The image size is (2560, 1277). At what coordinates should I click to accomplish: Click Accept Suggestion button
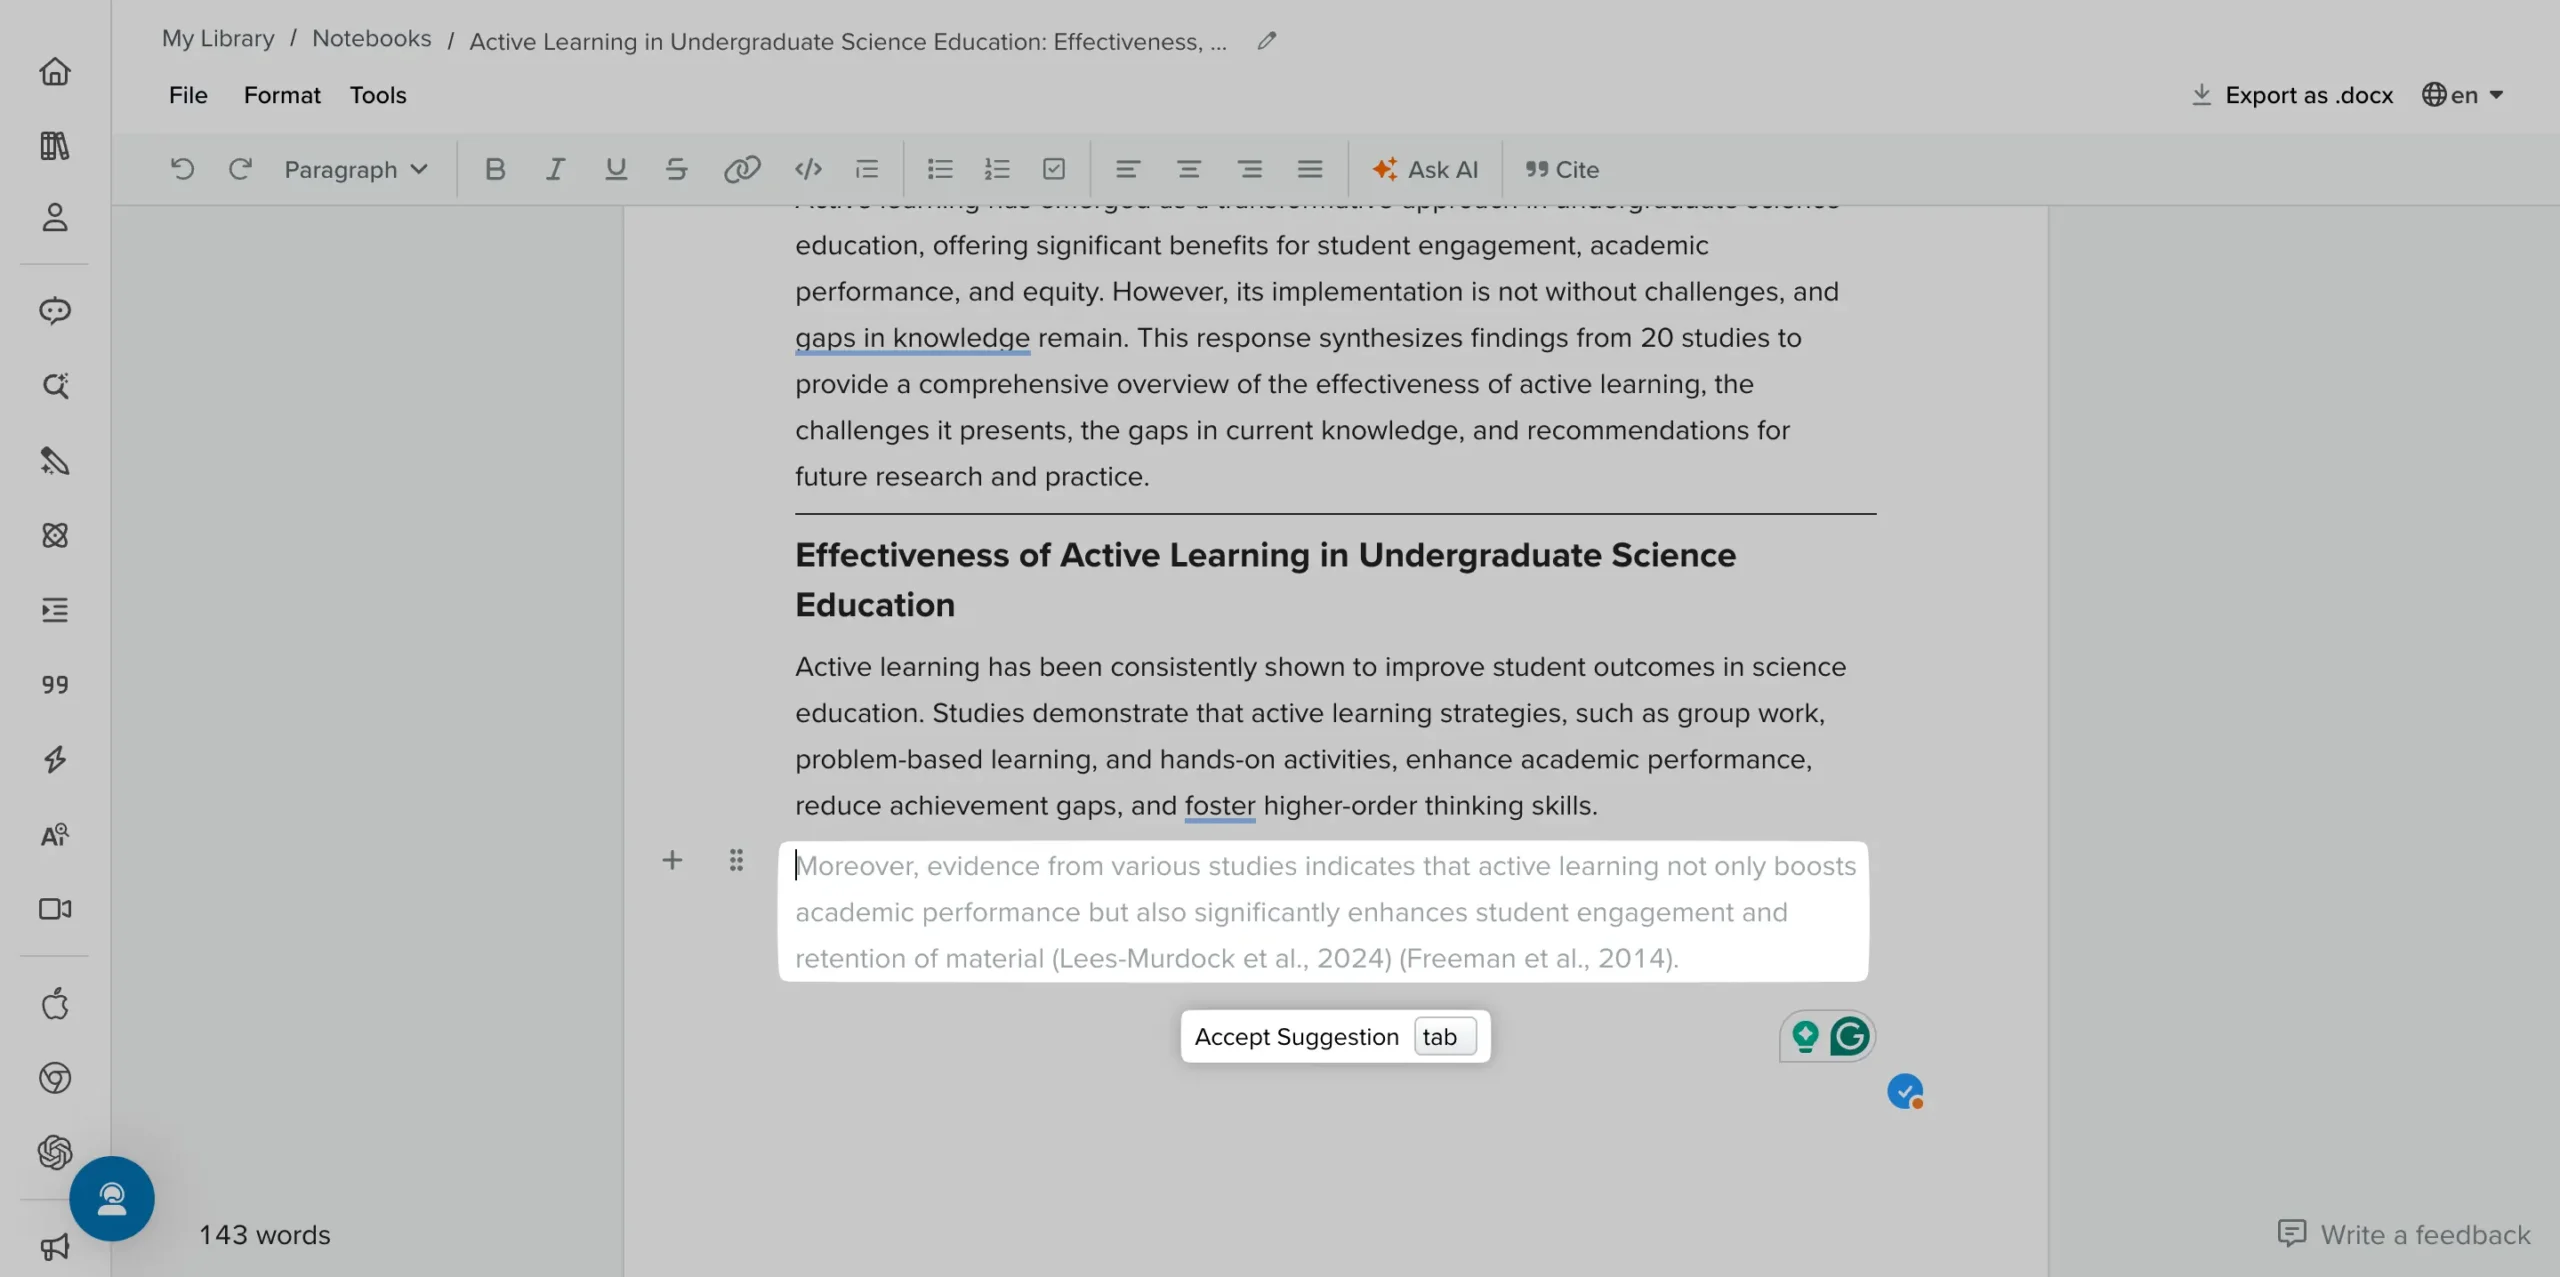(1335, 1037)
